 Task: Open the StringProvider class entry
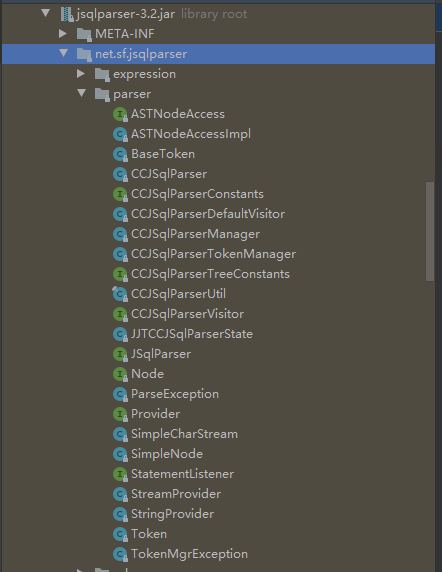pyautogui.click(x=172, y=514)
